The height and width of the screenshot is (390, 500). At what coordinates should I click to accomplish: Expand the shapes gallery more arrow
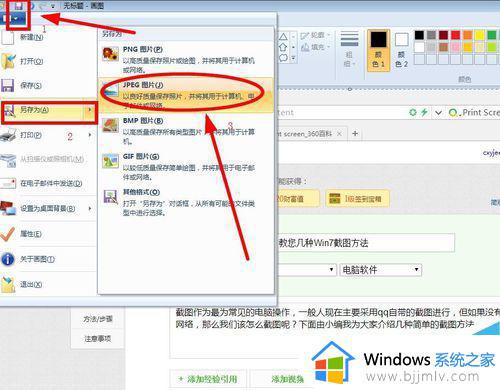click(293, 58)
